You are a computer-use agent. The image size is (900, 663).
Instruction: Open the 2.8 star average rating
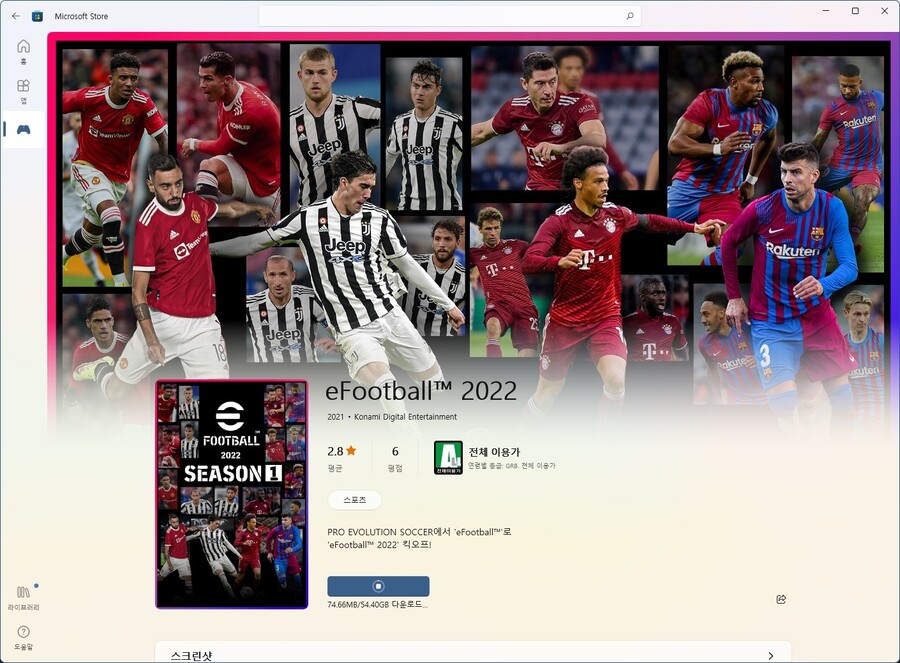[x=342, y=457]
